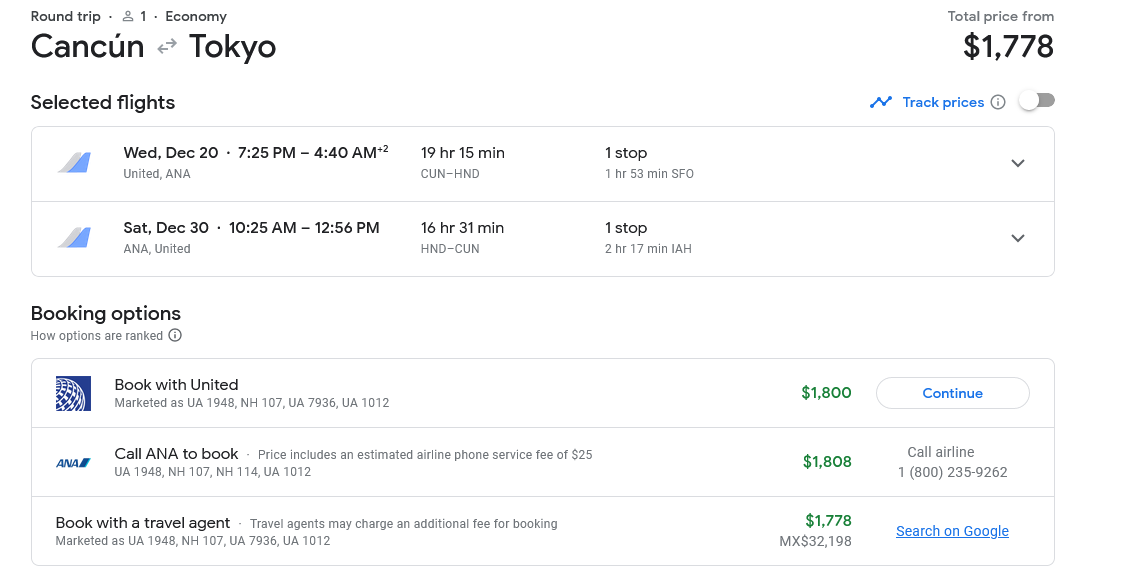The width and height of the screenshot is (1140, 570).
Task: Click the How options are ranked text
Action: click(x=97, y=336)
